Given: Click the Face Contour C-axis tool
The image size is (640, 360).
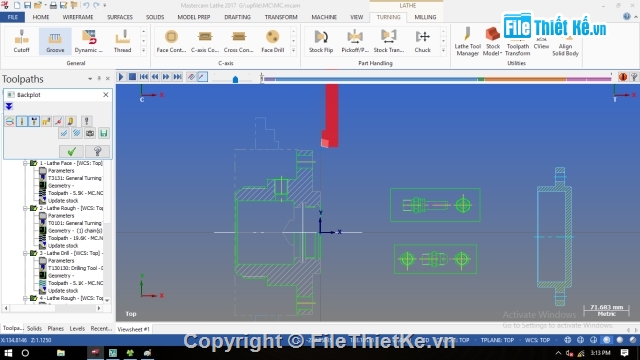Looking at the screenshot, I should [171, 41].
